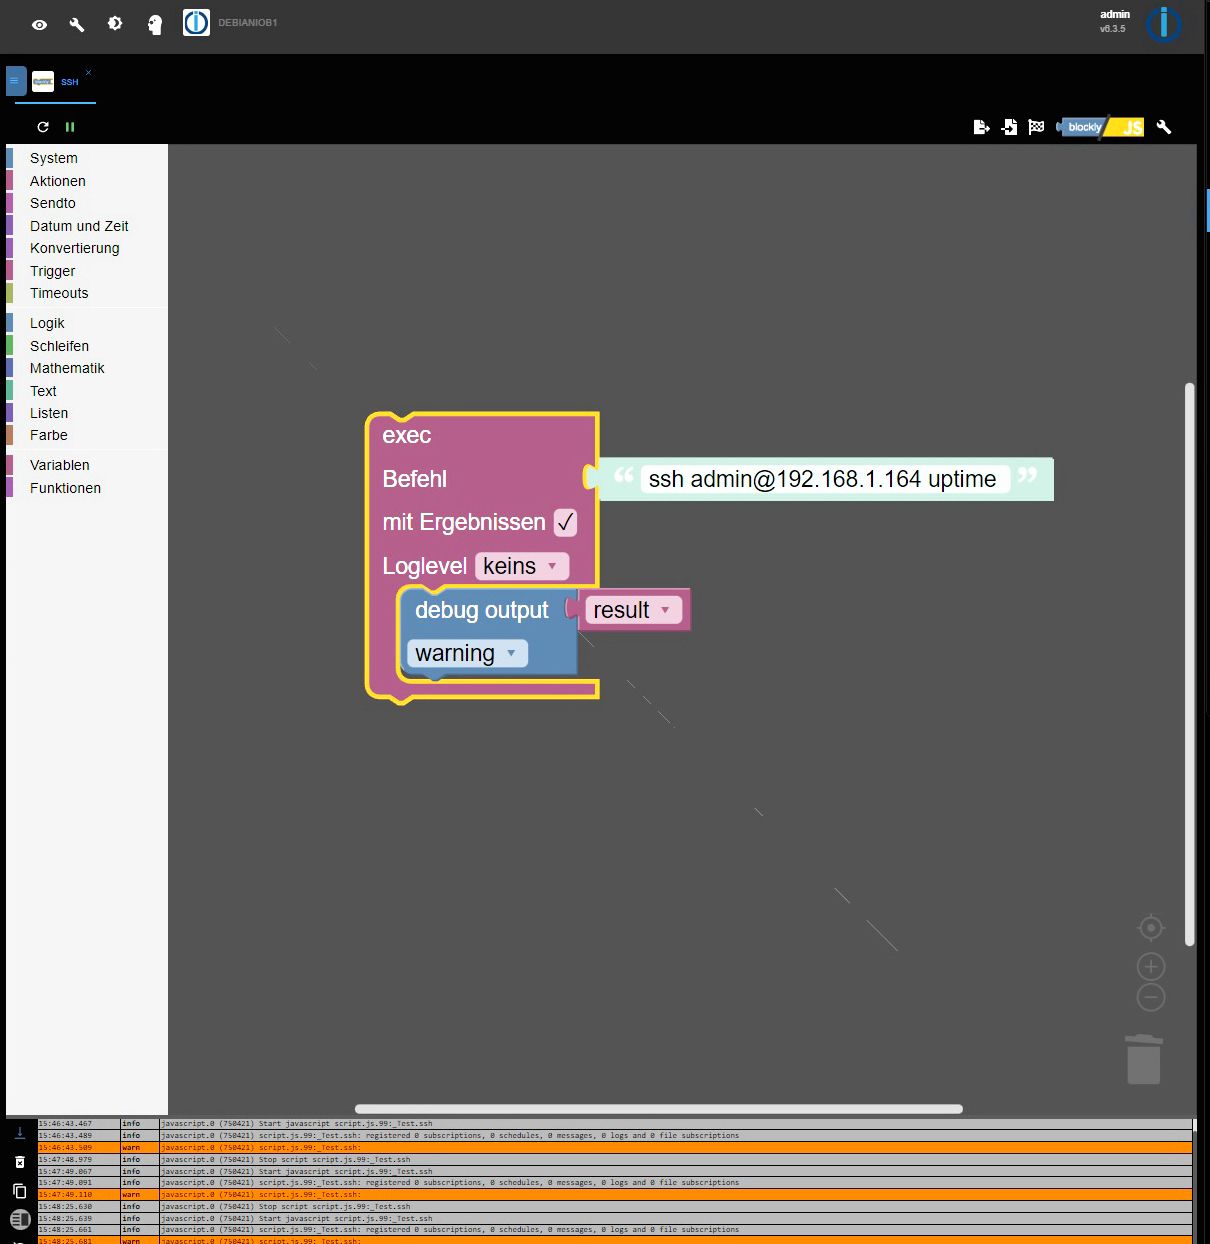Click the DEBIANIOB1 host name
The height and width of the screenshot is (1244, 1210).
point(247,23)
